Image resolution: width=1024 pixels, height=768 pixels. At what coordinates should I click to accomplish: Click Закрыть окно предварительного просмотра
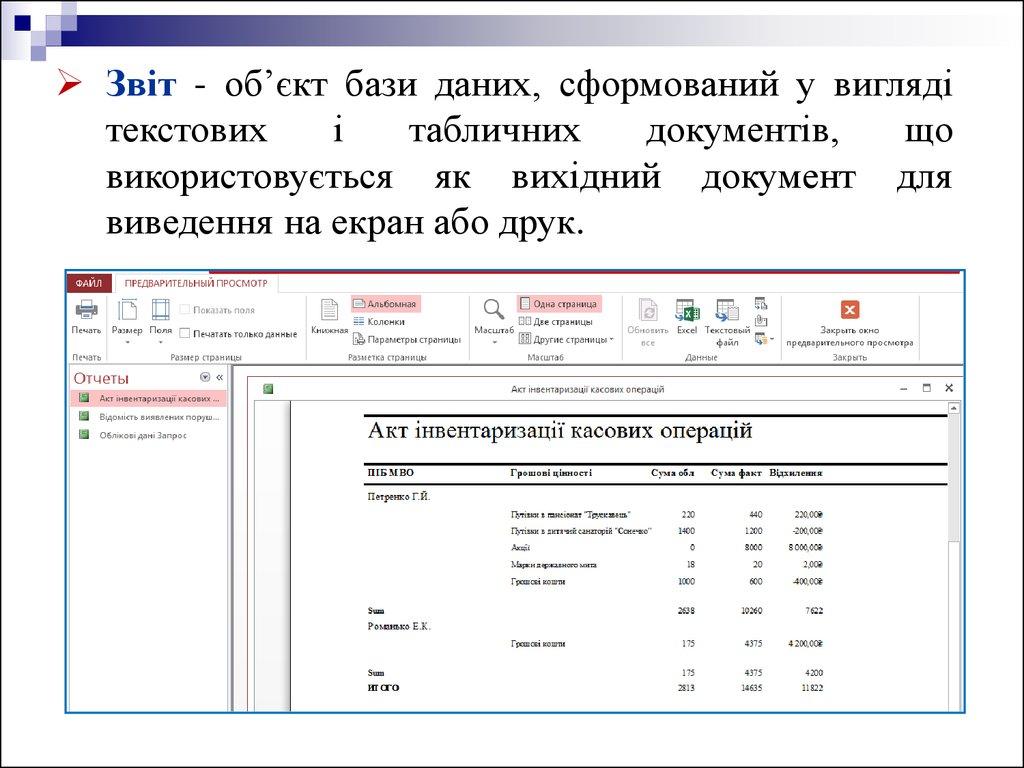tap(849, 319)
